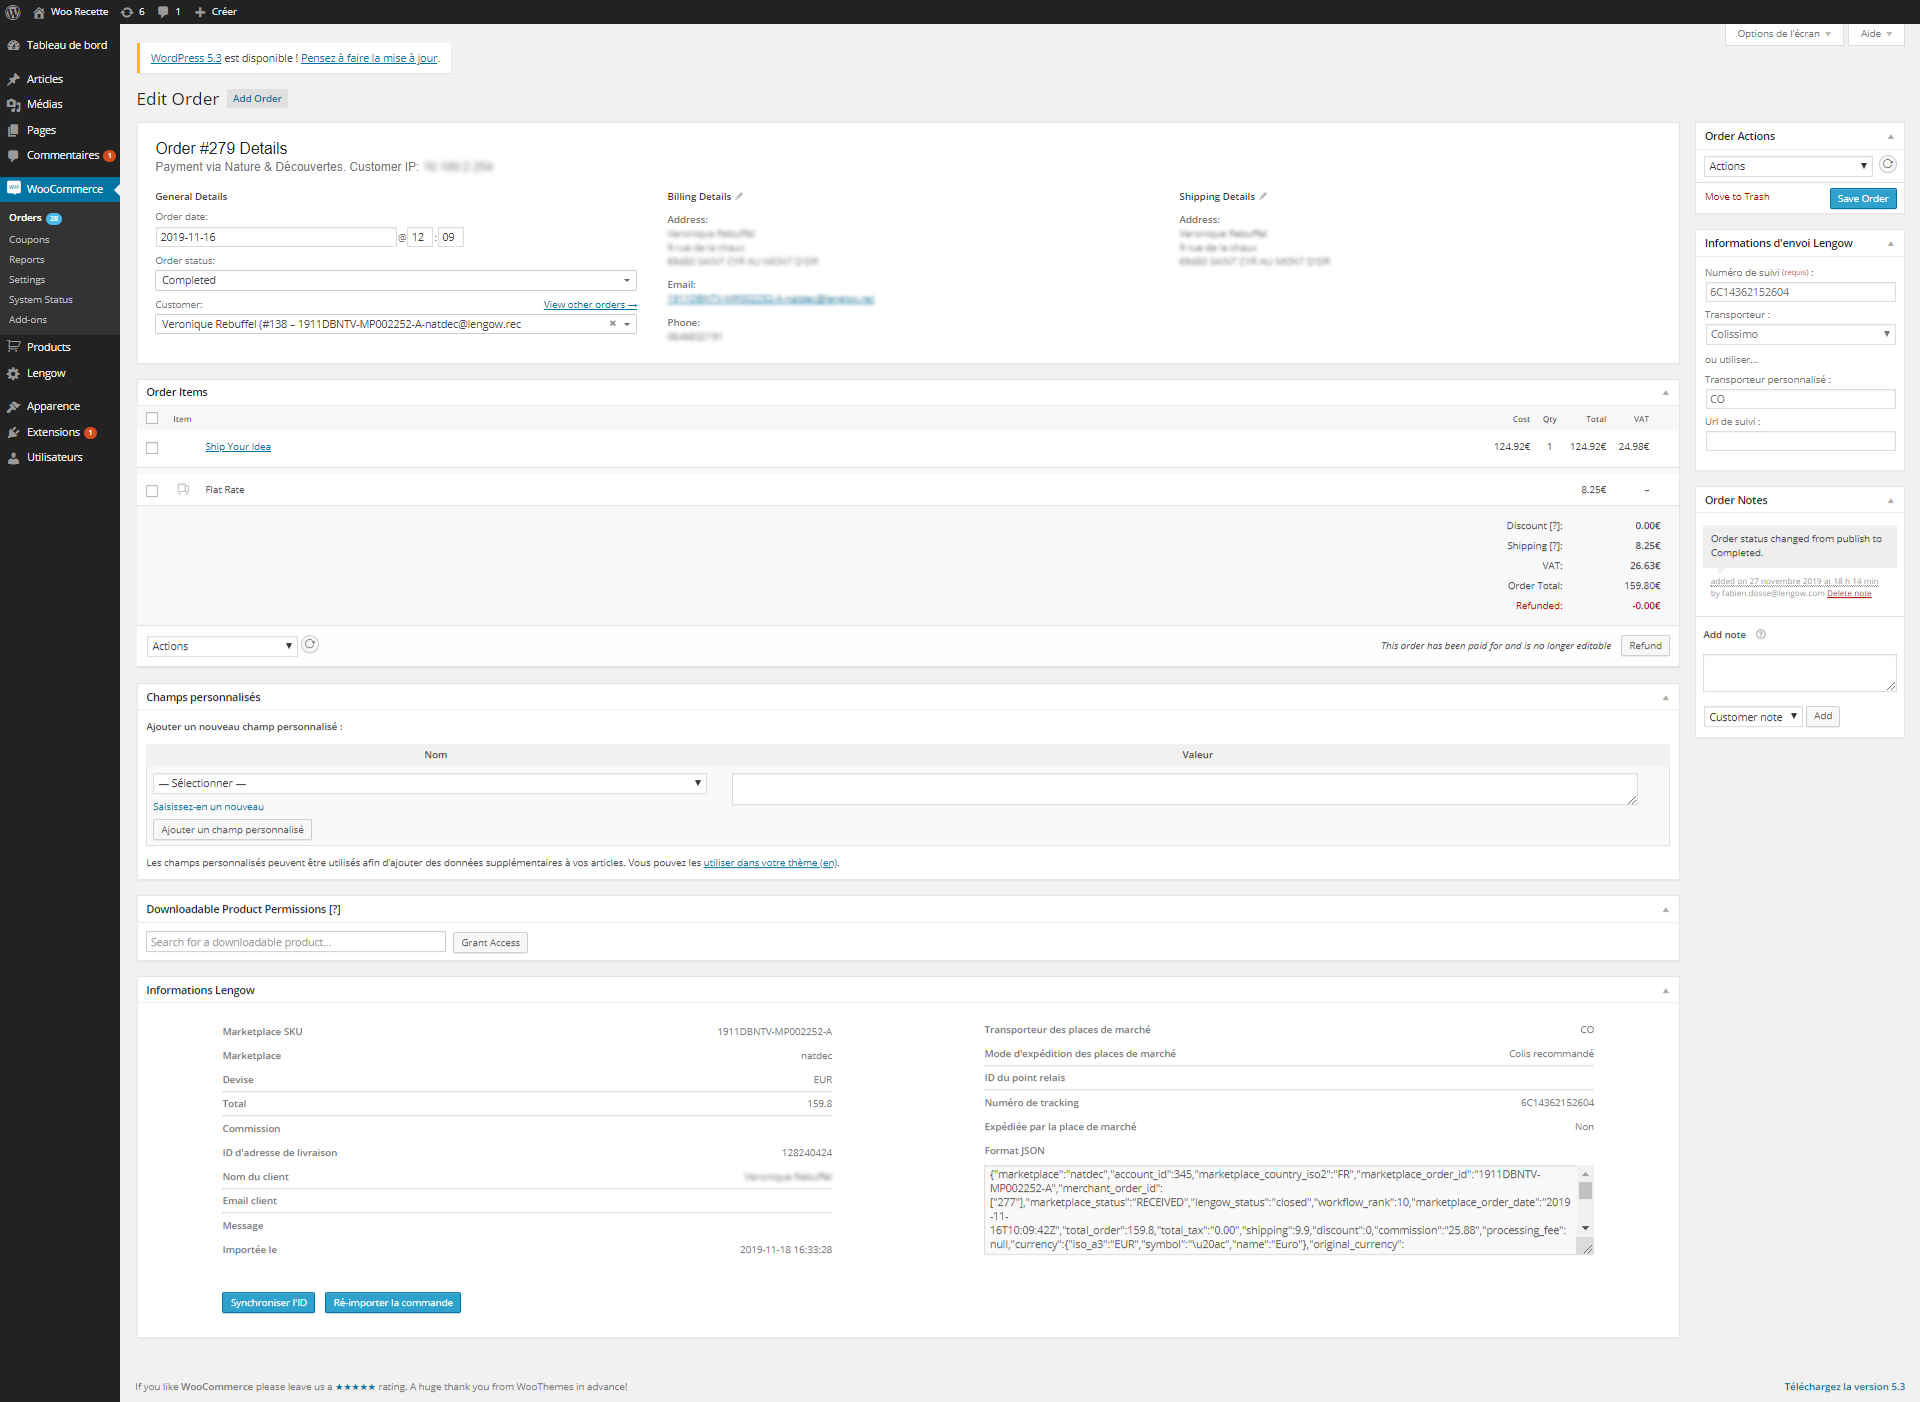This screenshot has height=1402, width=1920.
Task: Open the Order status dropdown showing Completed
Action: click(396, 280)
